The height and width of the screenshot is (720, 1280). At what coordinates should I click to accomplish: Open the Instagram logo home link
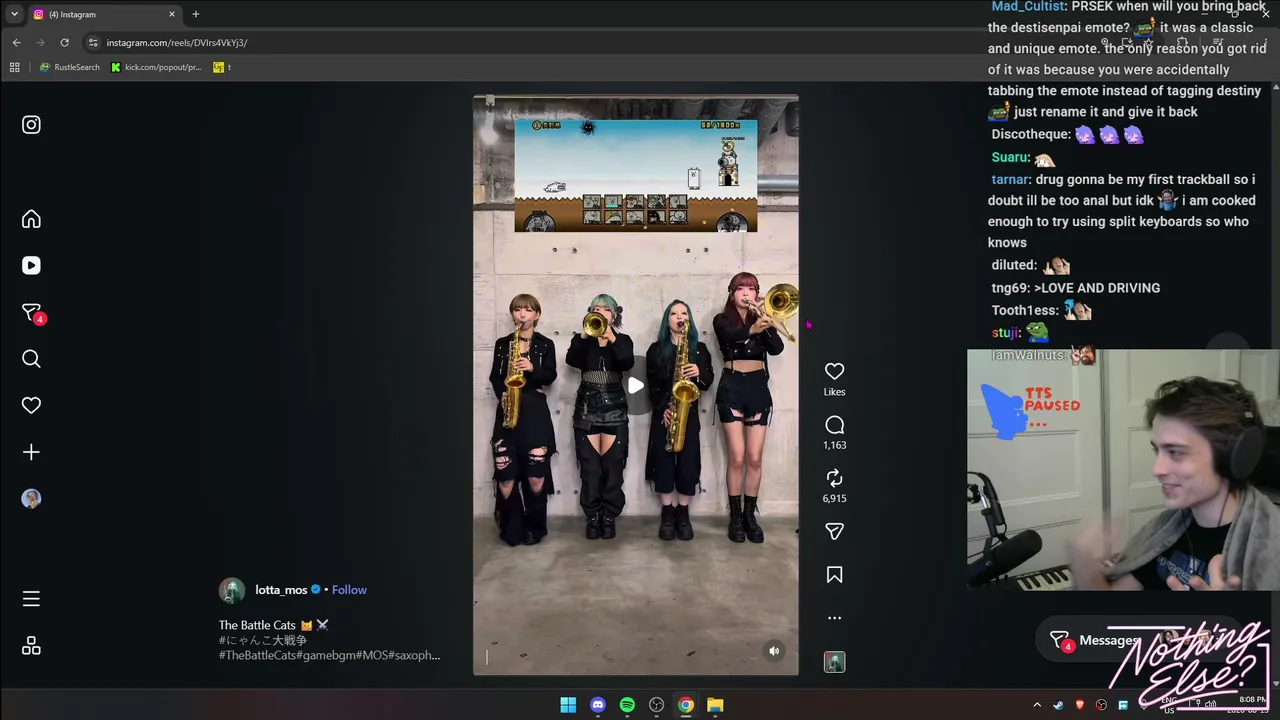[31, 125]
